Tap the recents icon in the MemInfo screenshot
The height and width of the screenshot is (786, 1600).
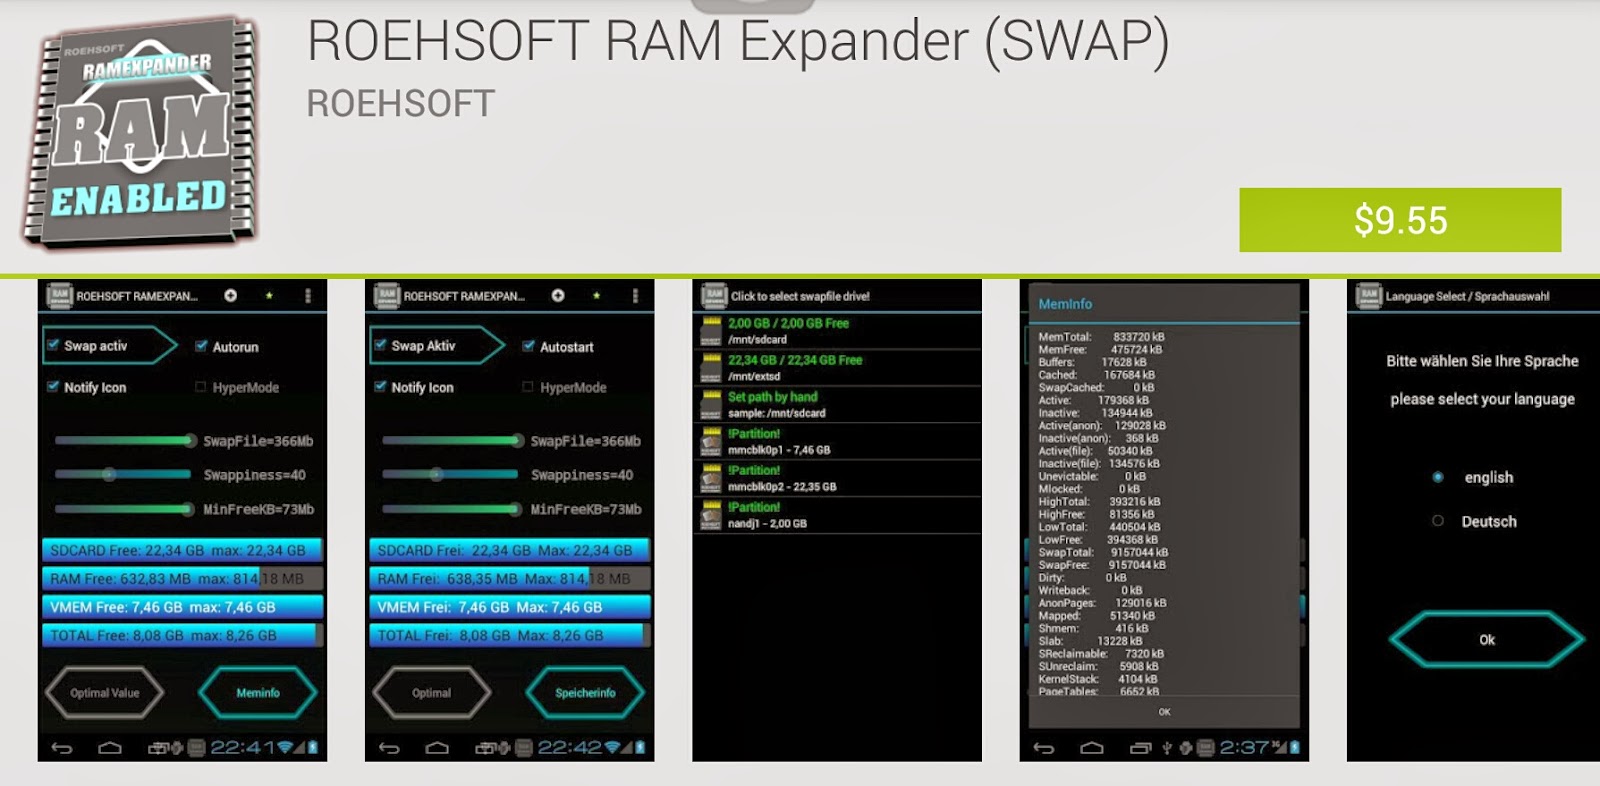(1140, 747)
